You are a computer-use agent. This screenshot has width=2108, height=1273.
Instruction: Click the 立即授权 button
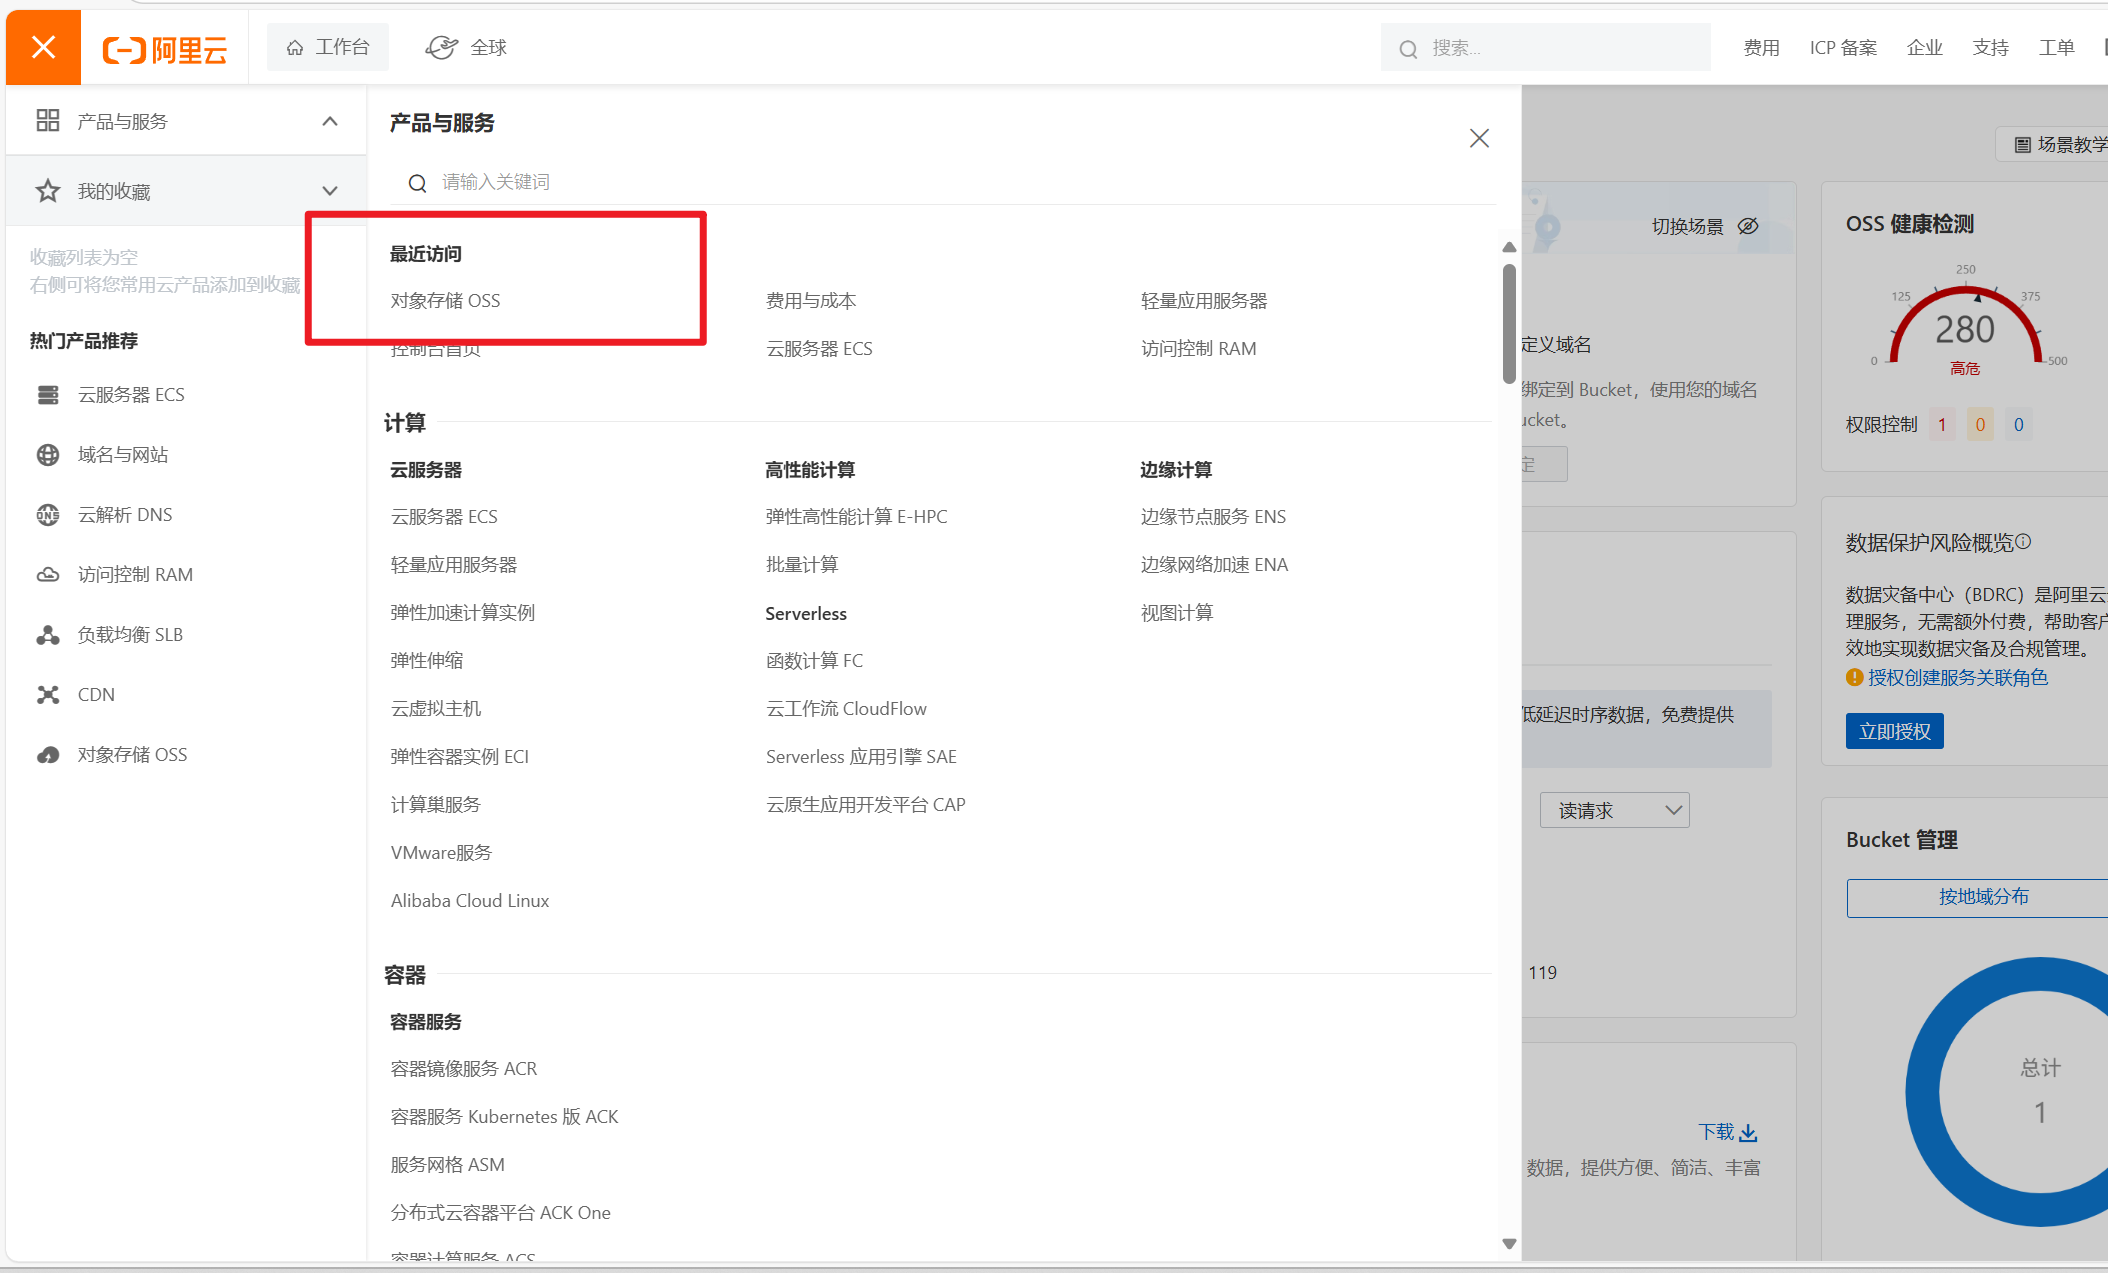(1894, 731)
